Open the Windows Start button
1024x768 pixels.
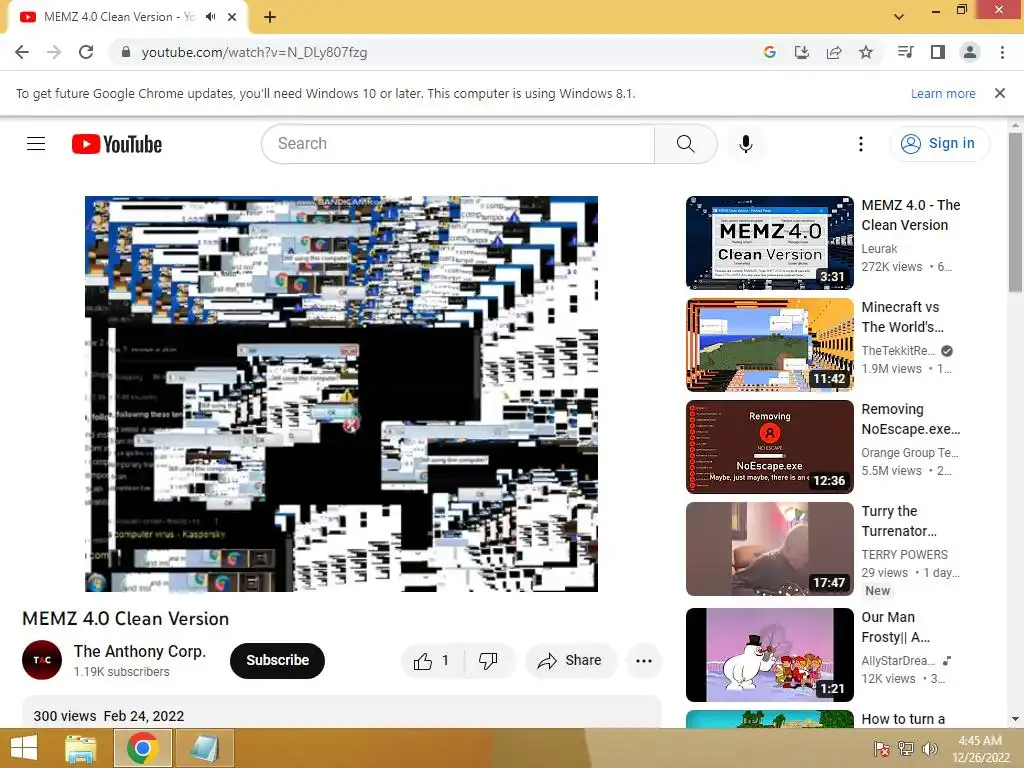pyautogui.click(x=24, y=748)
